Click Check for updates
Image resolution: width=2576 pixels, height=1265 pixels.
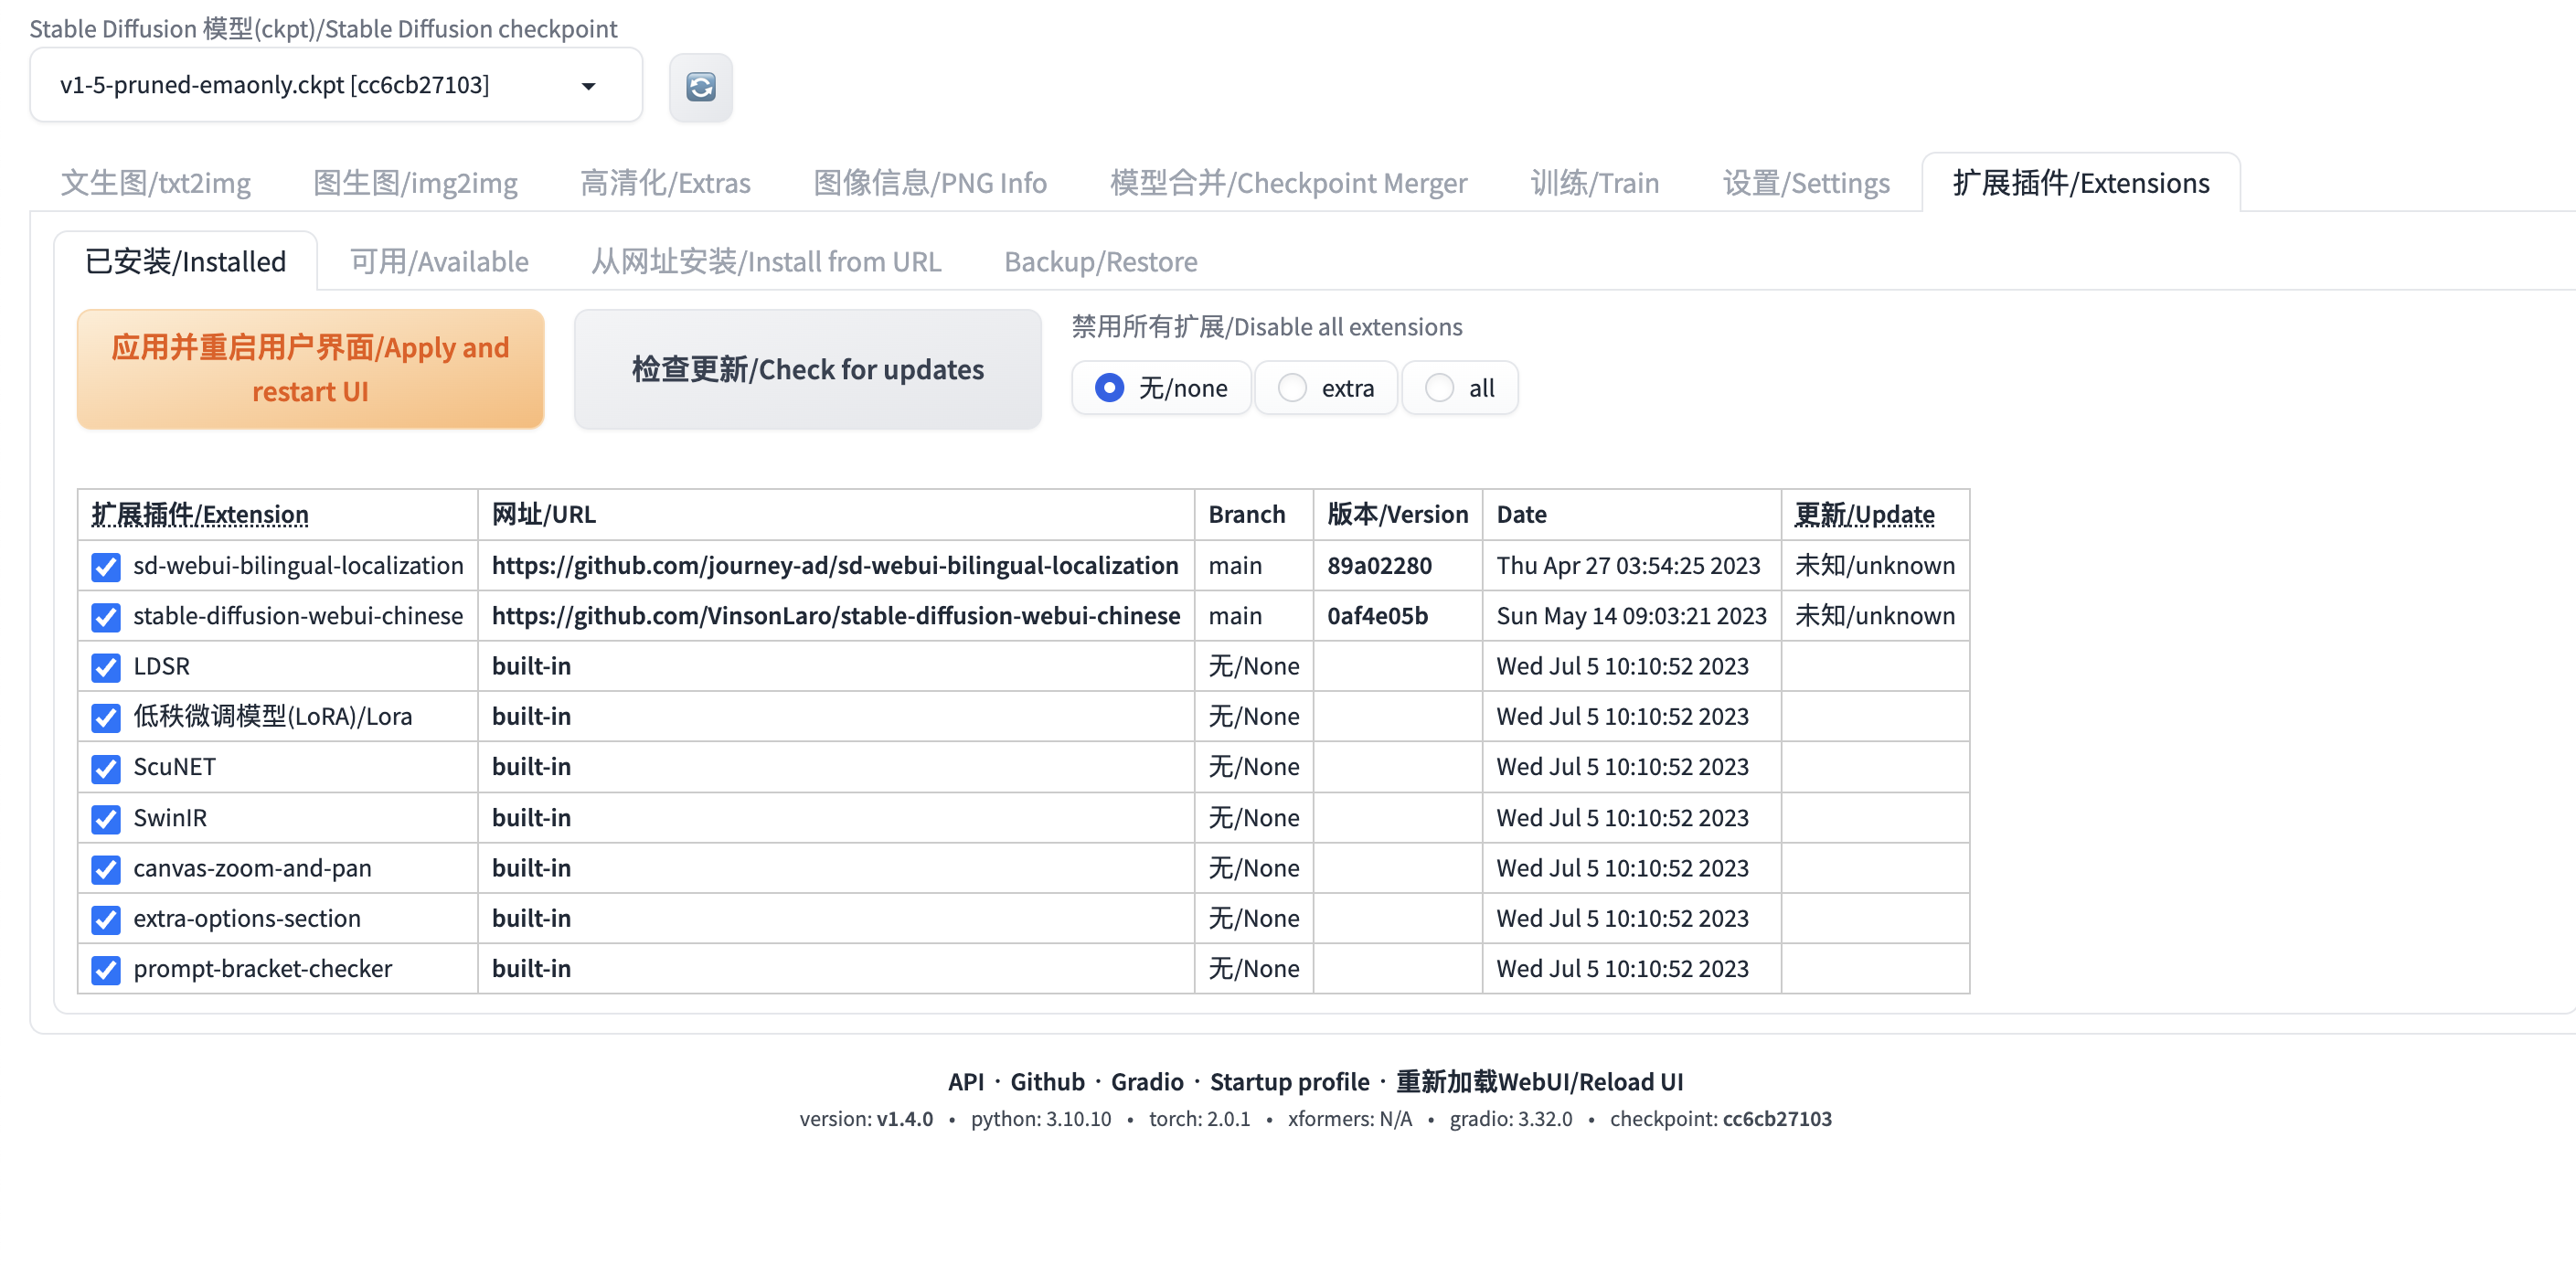coord(806,369)
